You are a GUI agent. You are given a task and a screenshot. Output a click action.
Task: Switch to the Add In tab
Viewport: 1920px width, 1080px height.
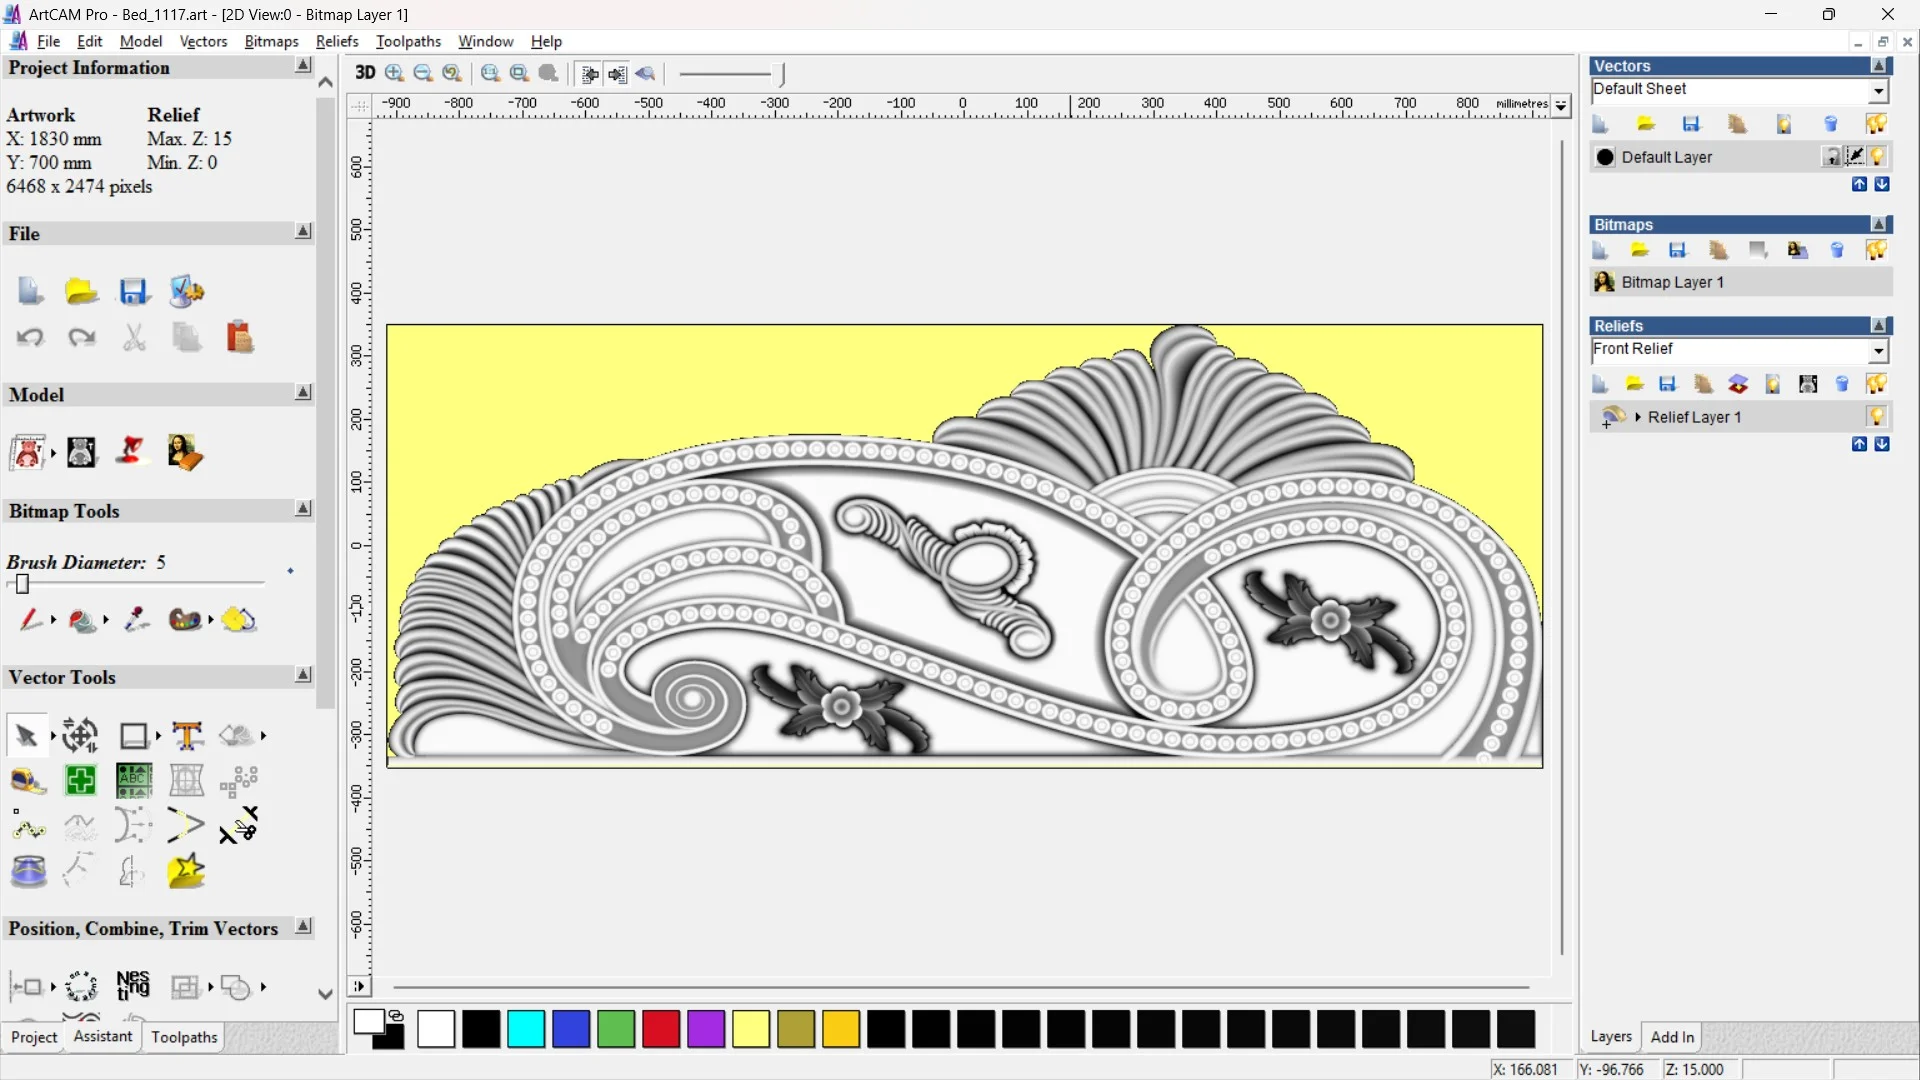(x=1671, y=1037)
